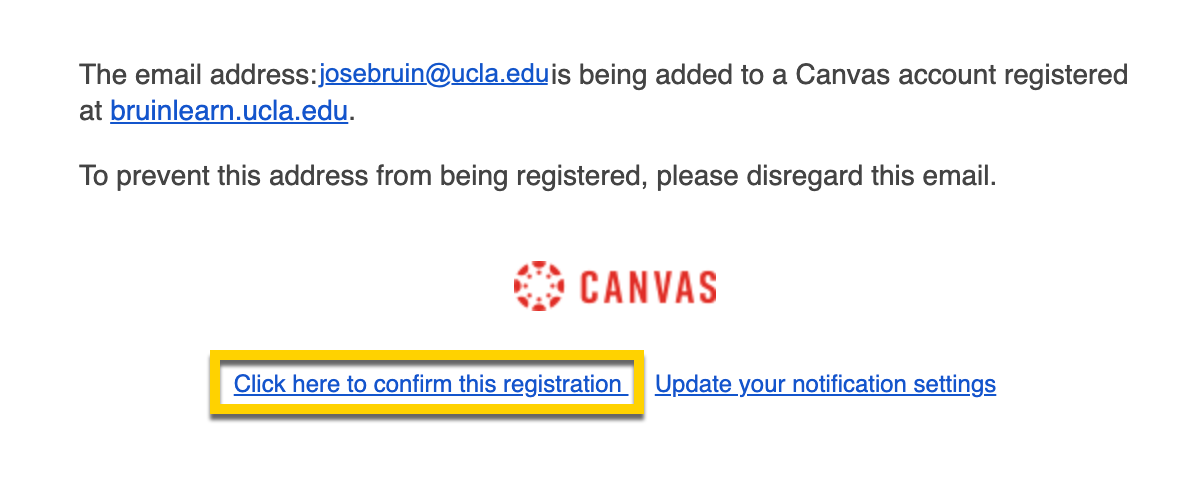Click the "The email address:" text
The width and height of the screenshot is (1200, 500).
click(198, 75)
